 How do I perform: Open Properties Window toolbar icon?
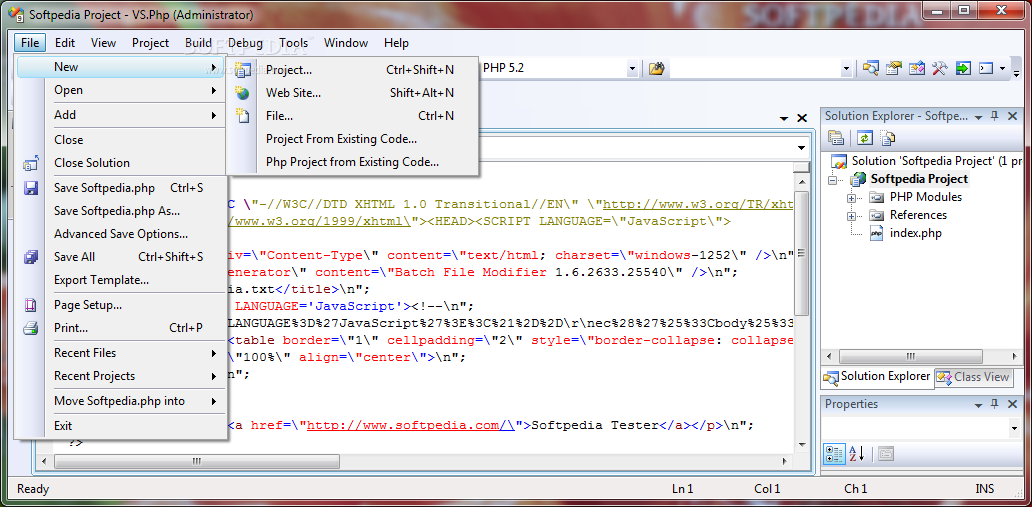[893, 68]
